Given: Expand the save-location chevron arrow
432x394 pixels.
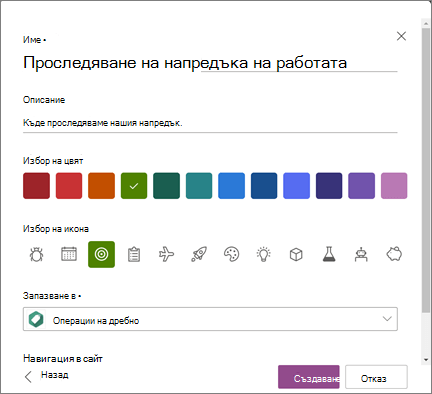Looking at the screenshot, I should [x=387, y=319].
